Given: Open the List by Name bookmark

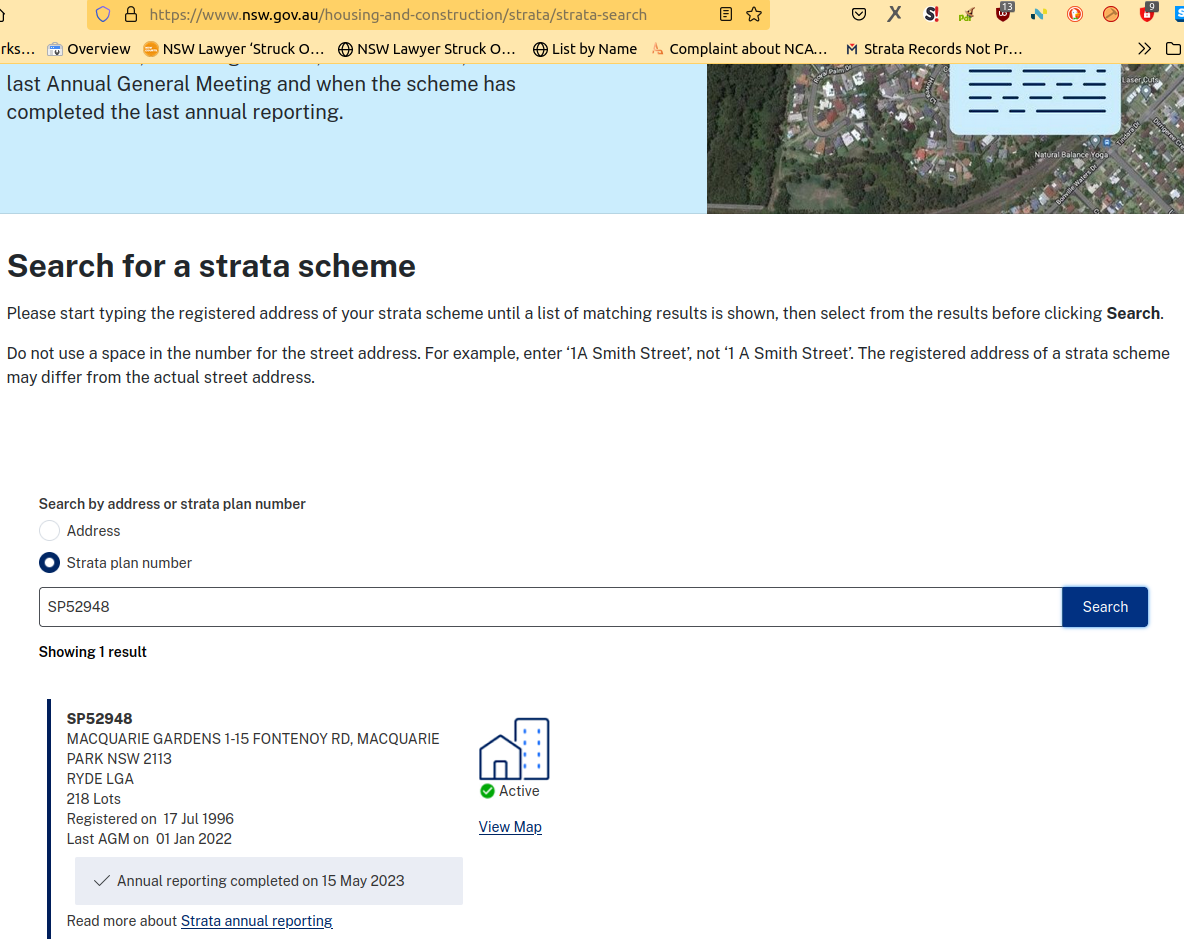Looking at the screenshot, I should [x=585, y=49].
